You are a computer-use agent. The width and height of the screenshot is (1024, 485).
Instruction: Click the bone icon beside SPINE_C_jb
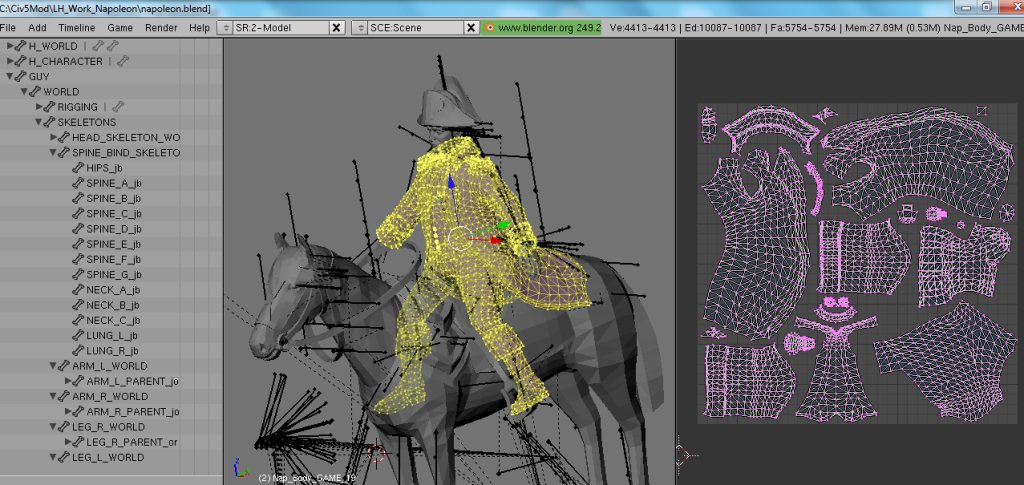tap(78, 213)
